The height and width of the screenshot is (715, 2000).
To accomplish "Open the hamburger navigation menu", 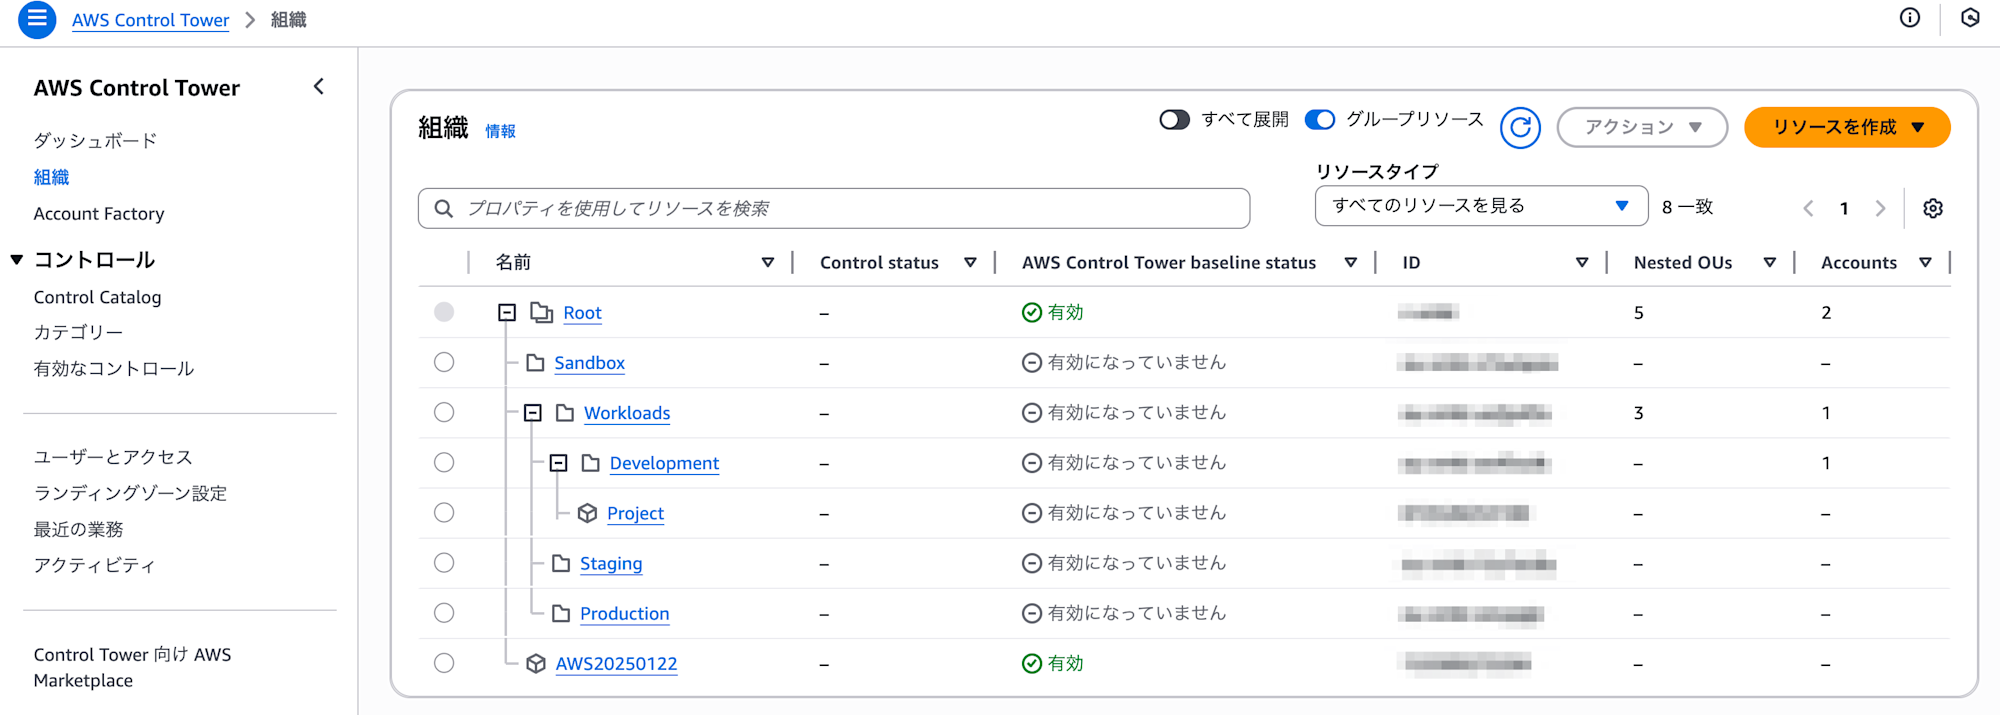I will click(x=37, y=19).
